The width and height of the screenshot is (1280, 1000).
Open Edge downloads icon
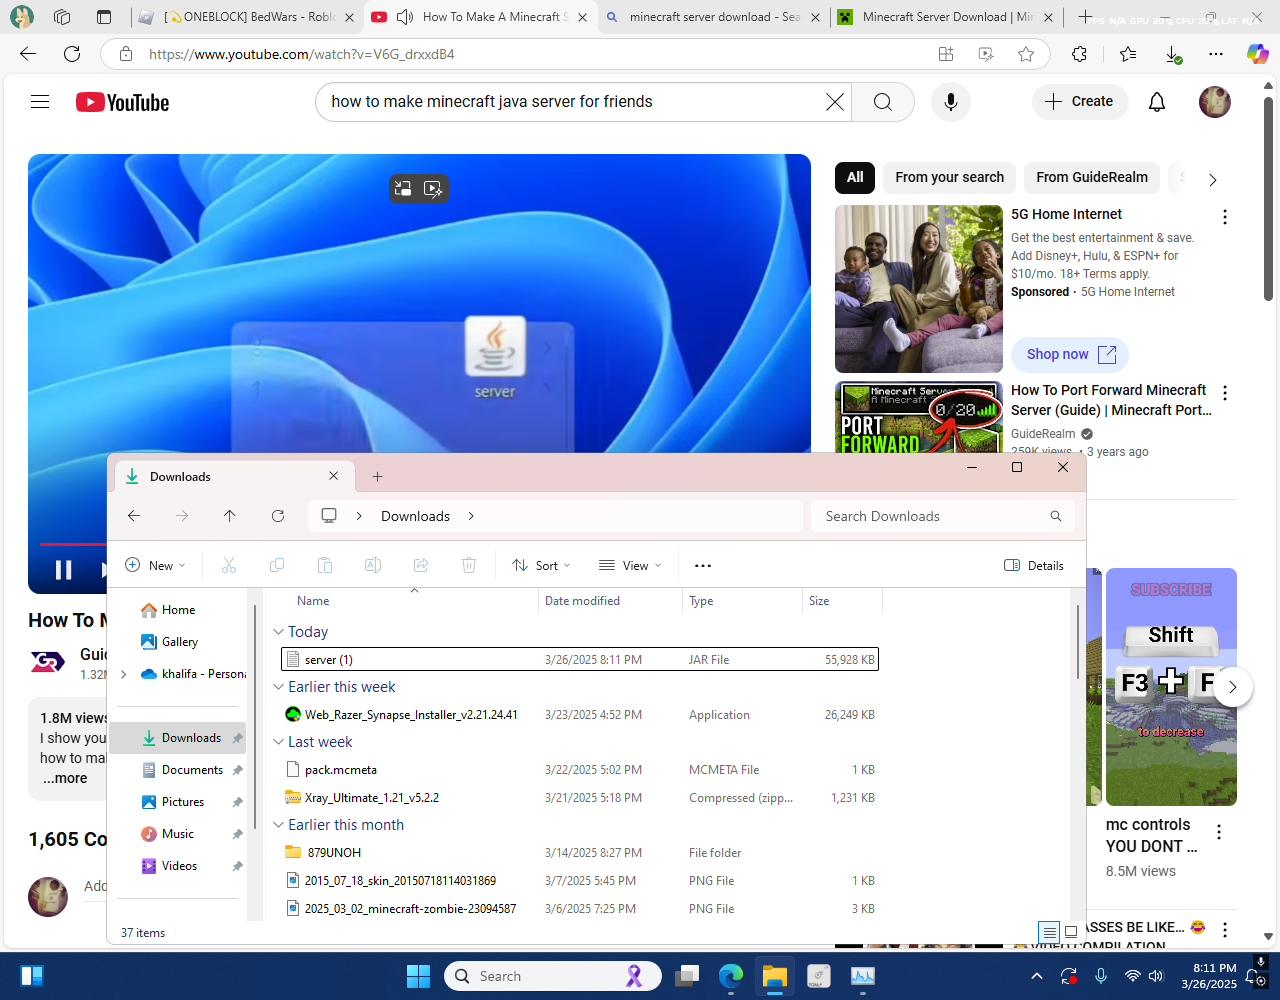(1173, 54)
